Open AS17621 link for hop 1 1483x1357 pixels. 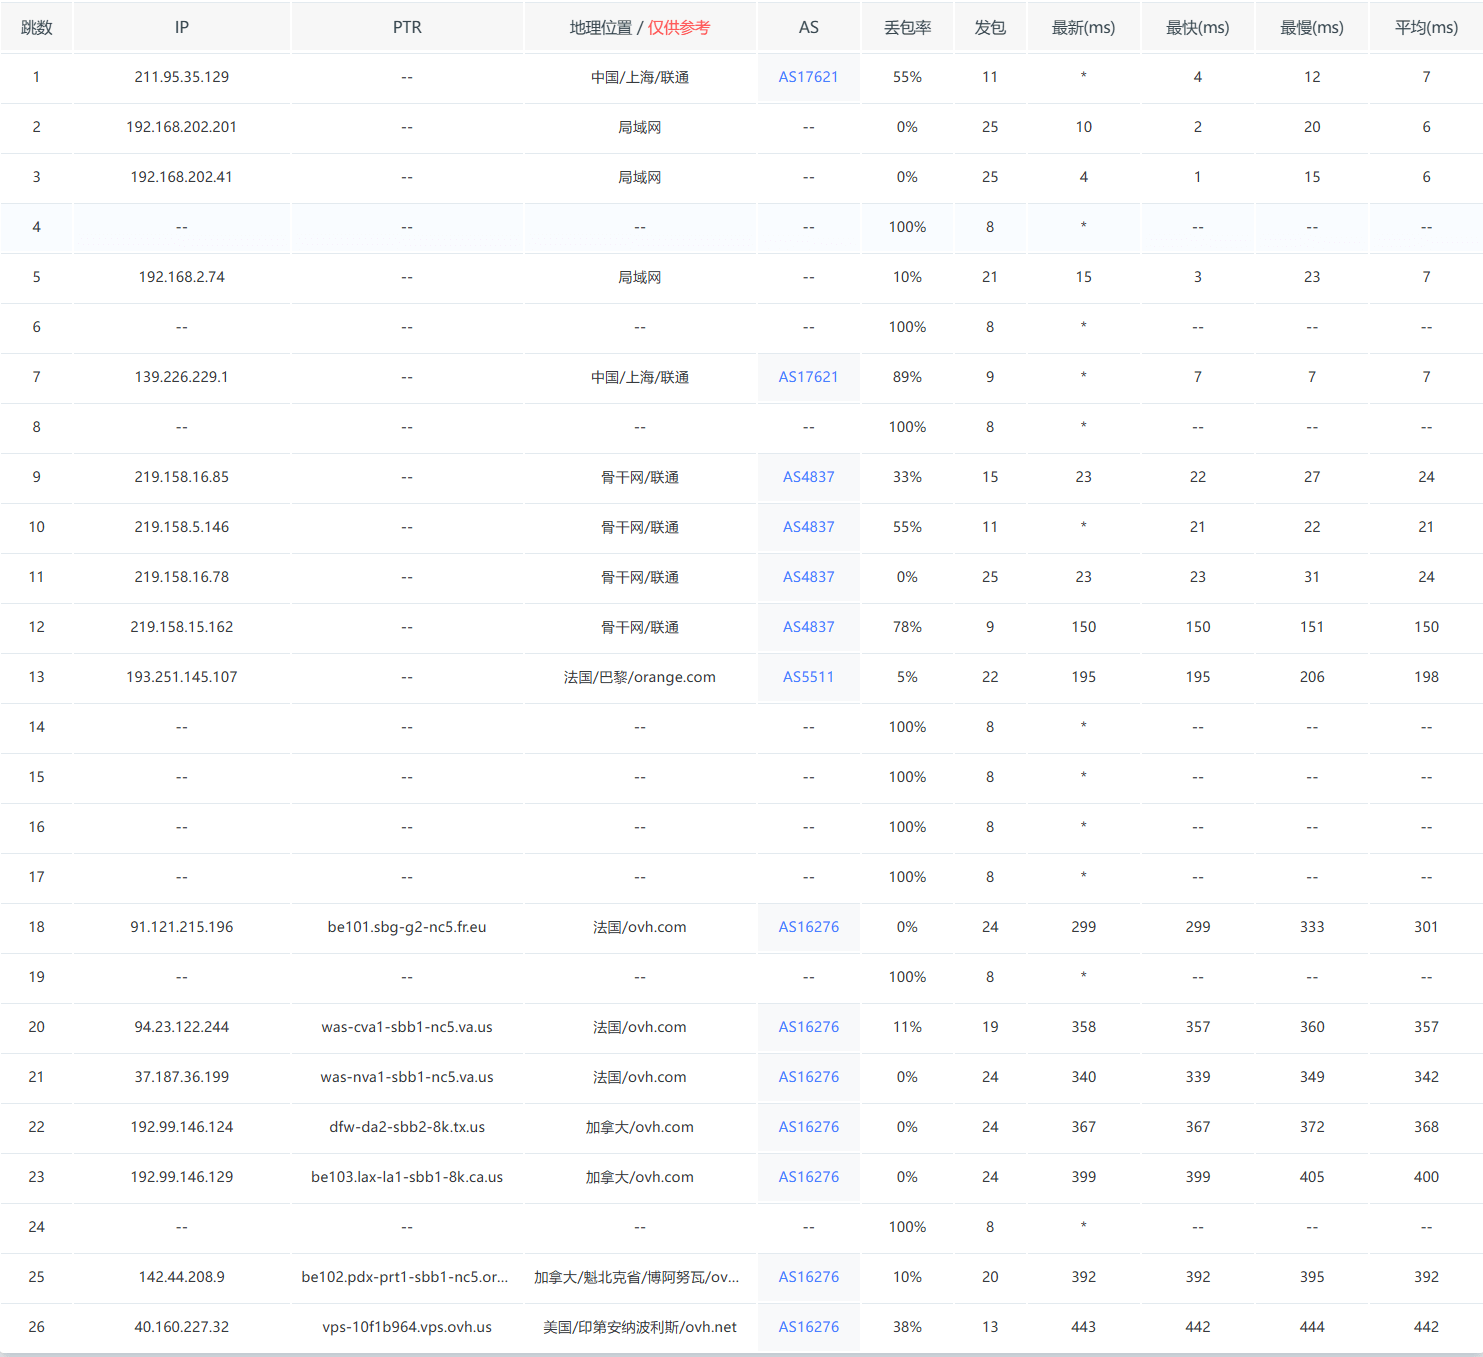tap(808, 77)
